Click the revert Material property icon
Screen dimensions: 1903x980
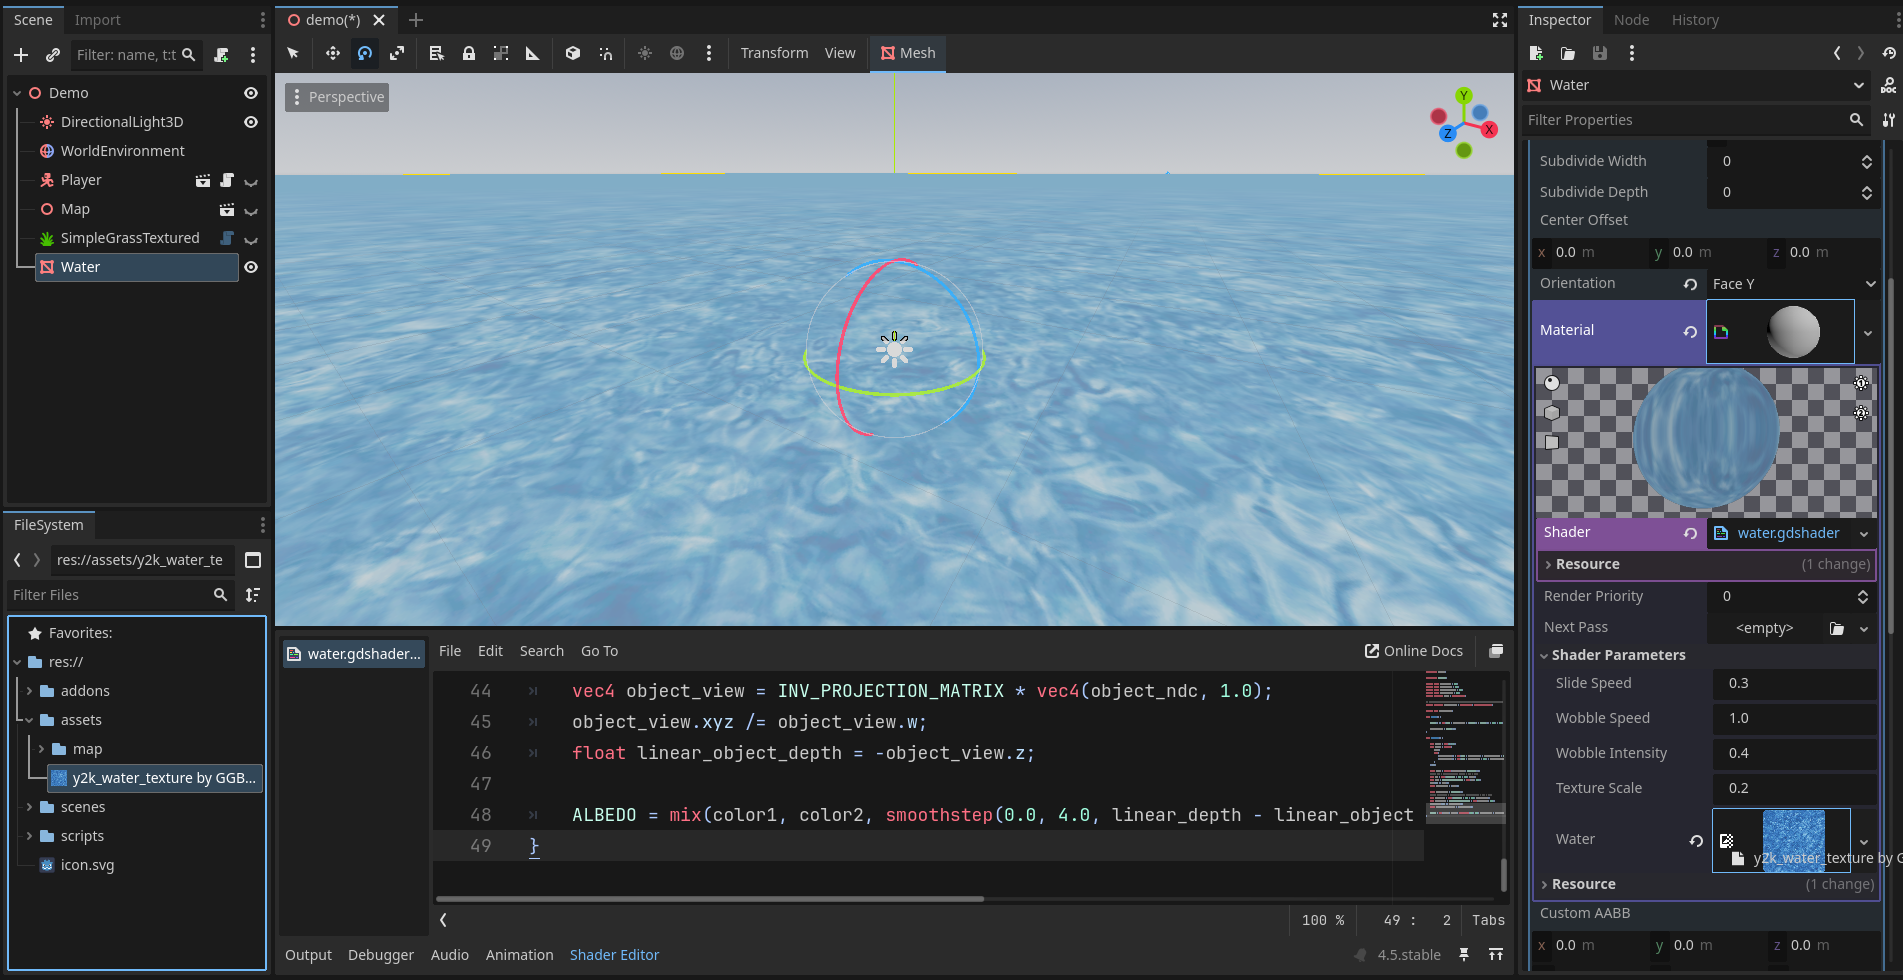click(1690, 332)
